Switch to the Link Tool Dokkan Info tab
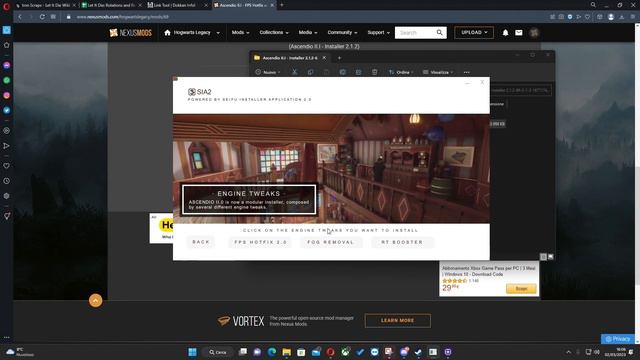 click(x=177, y=5)
